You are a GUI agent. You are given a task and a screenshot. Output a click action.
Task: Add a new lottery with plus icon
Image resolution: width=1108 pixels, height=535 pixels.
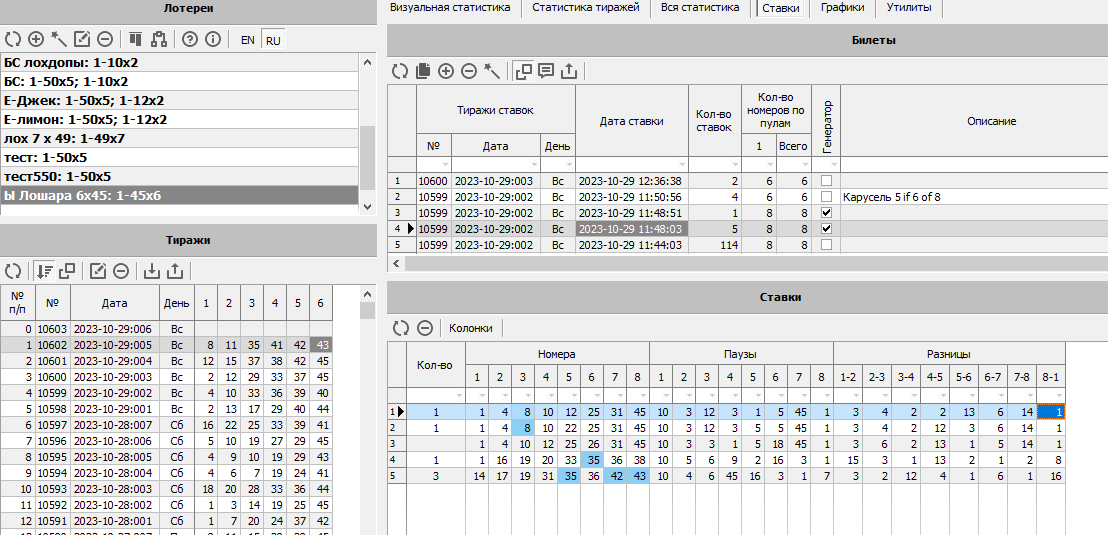[35, 39]
